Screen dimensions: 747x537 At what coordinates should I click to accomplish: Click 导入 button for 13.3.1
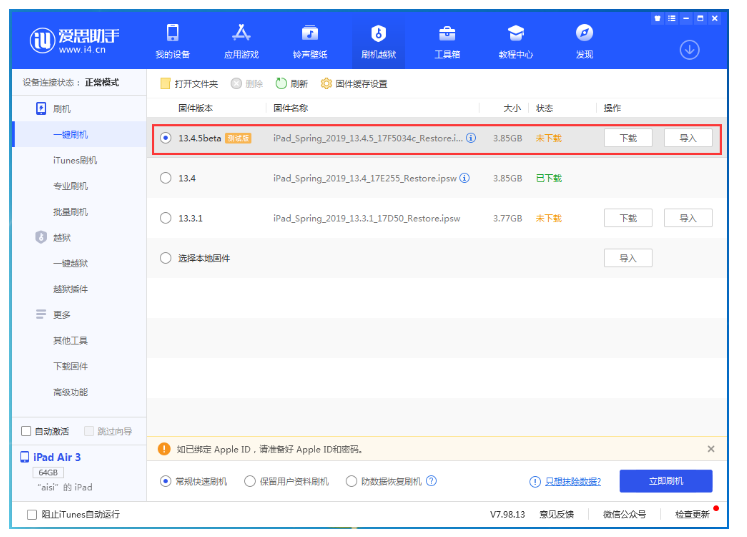(688, 218)
